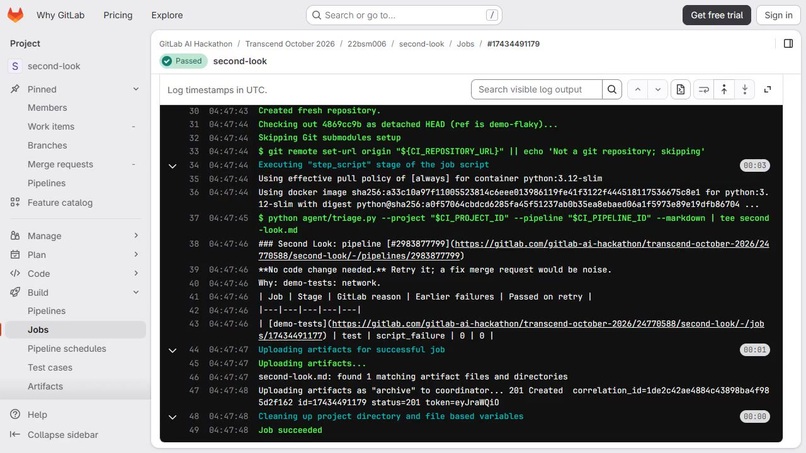Click the Manage section icon

click(x=15, y=235)
